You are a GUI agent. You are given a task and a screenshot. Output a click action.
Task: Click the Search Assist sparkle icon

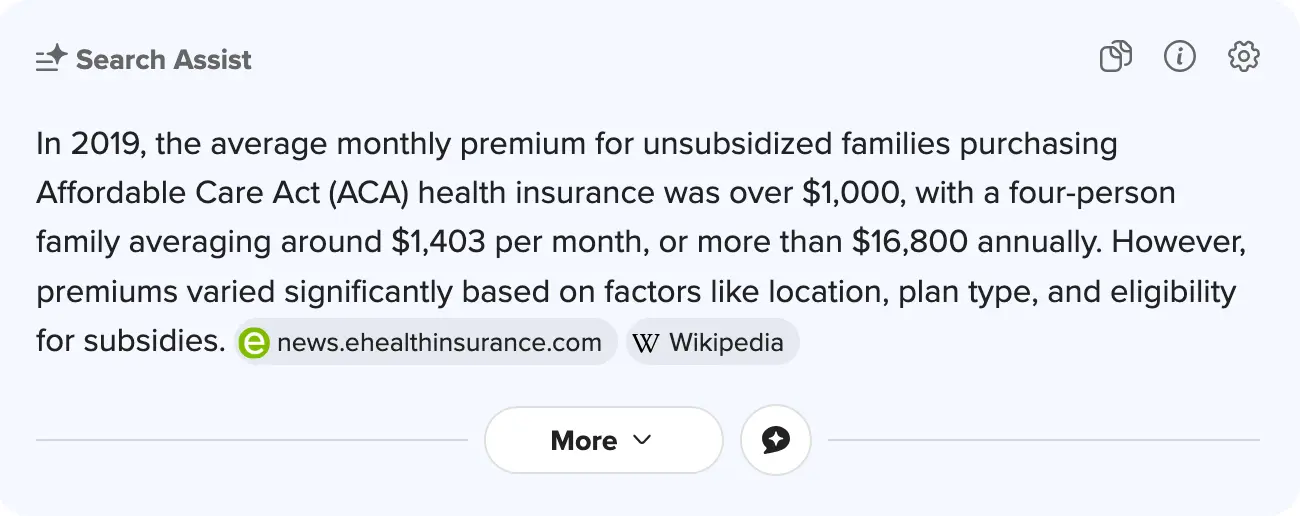point(51,60)
